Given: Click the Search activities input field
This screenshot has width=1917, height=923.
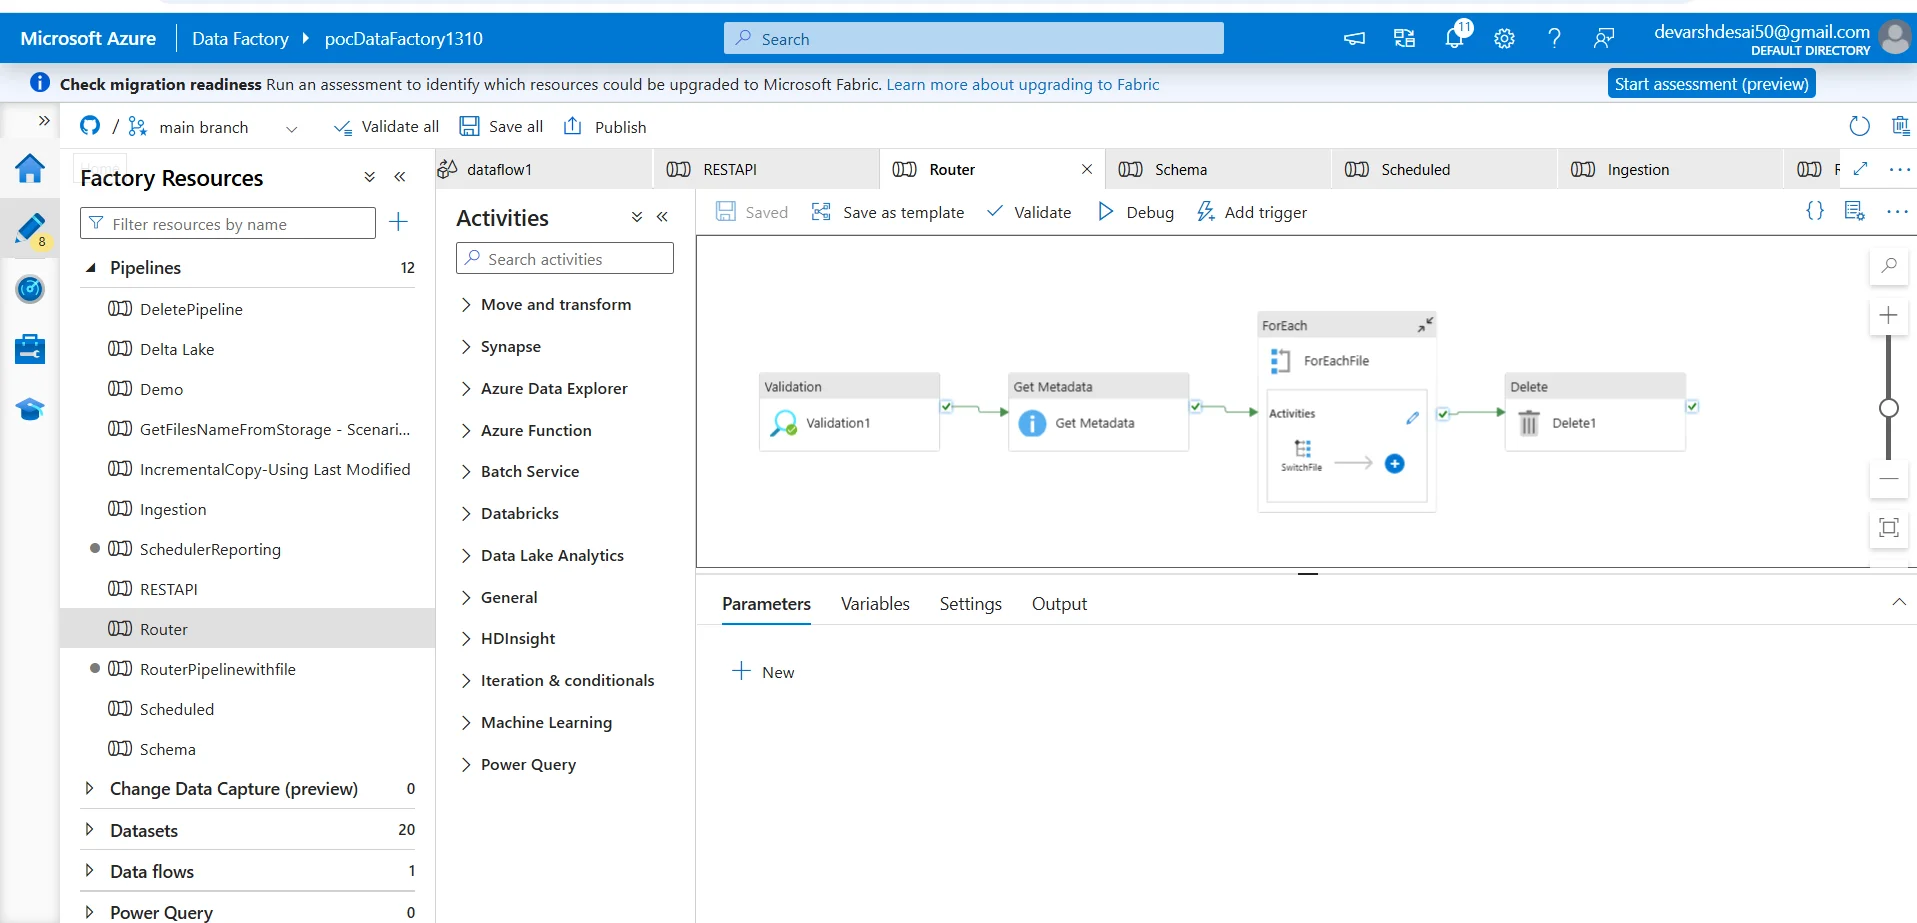Looking at the screenshot, I should point(565,259).
